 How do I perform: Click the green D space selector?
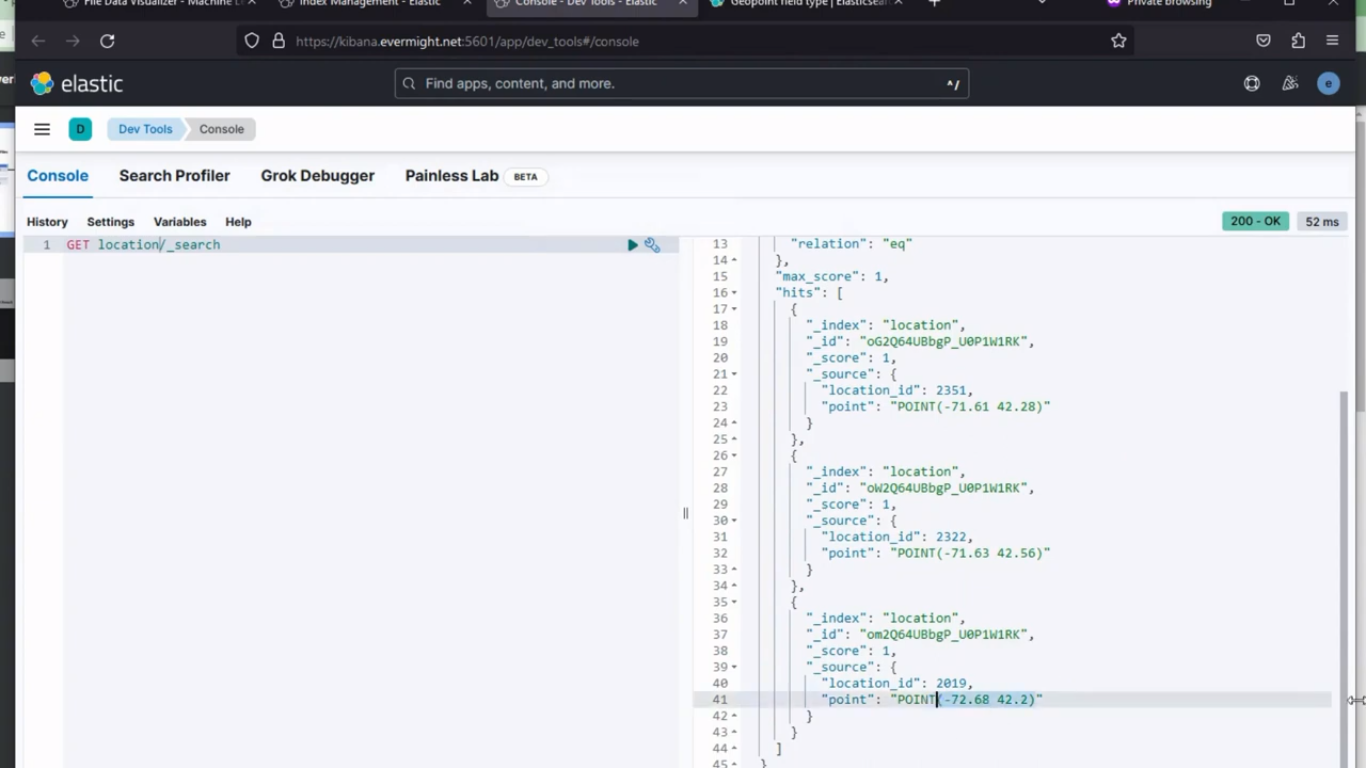coord(80,129)
